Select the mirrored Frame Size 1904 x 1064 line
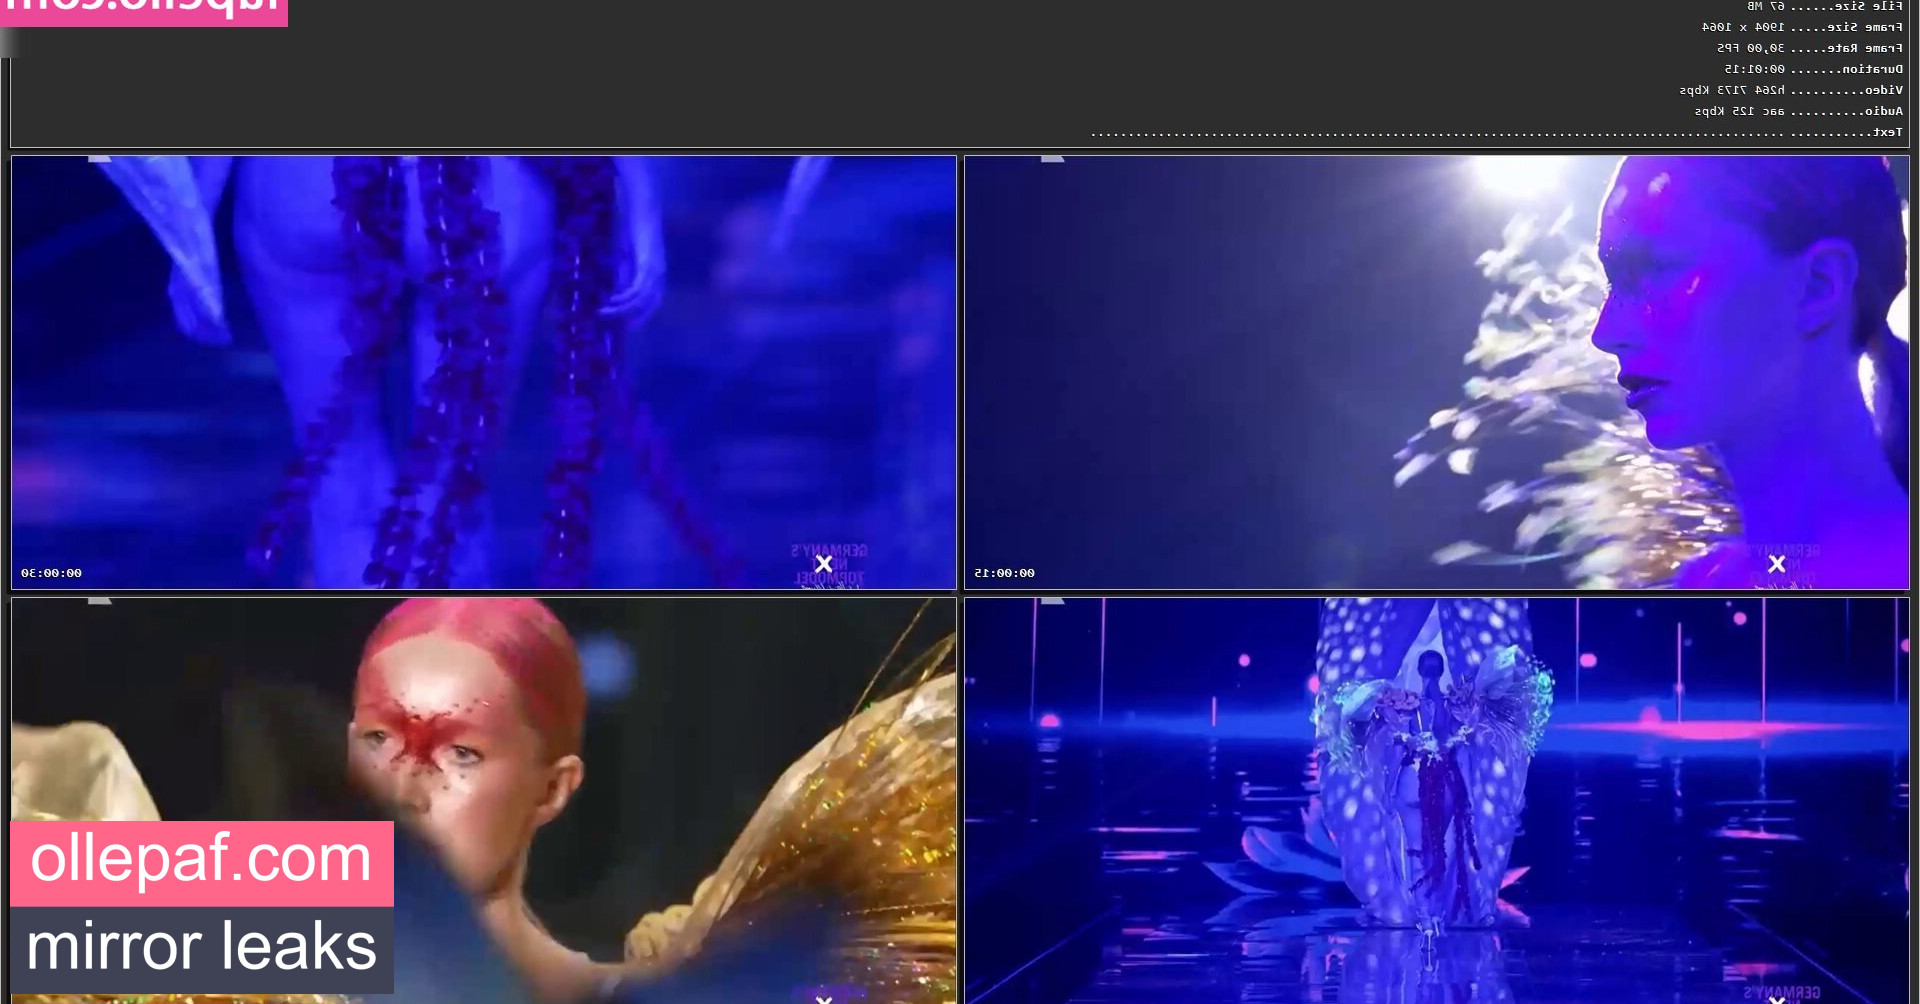 [1802, 27]
